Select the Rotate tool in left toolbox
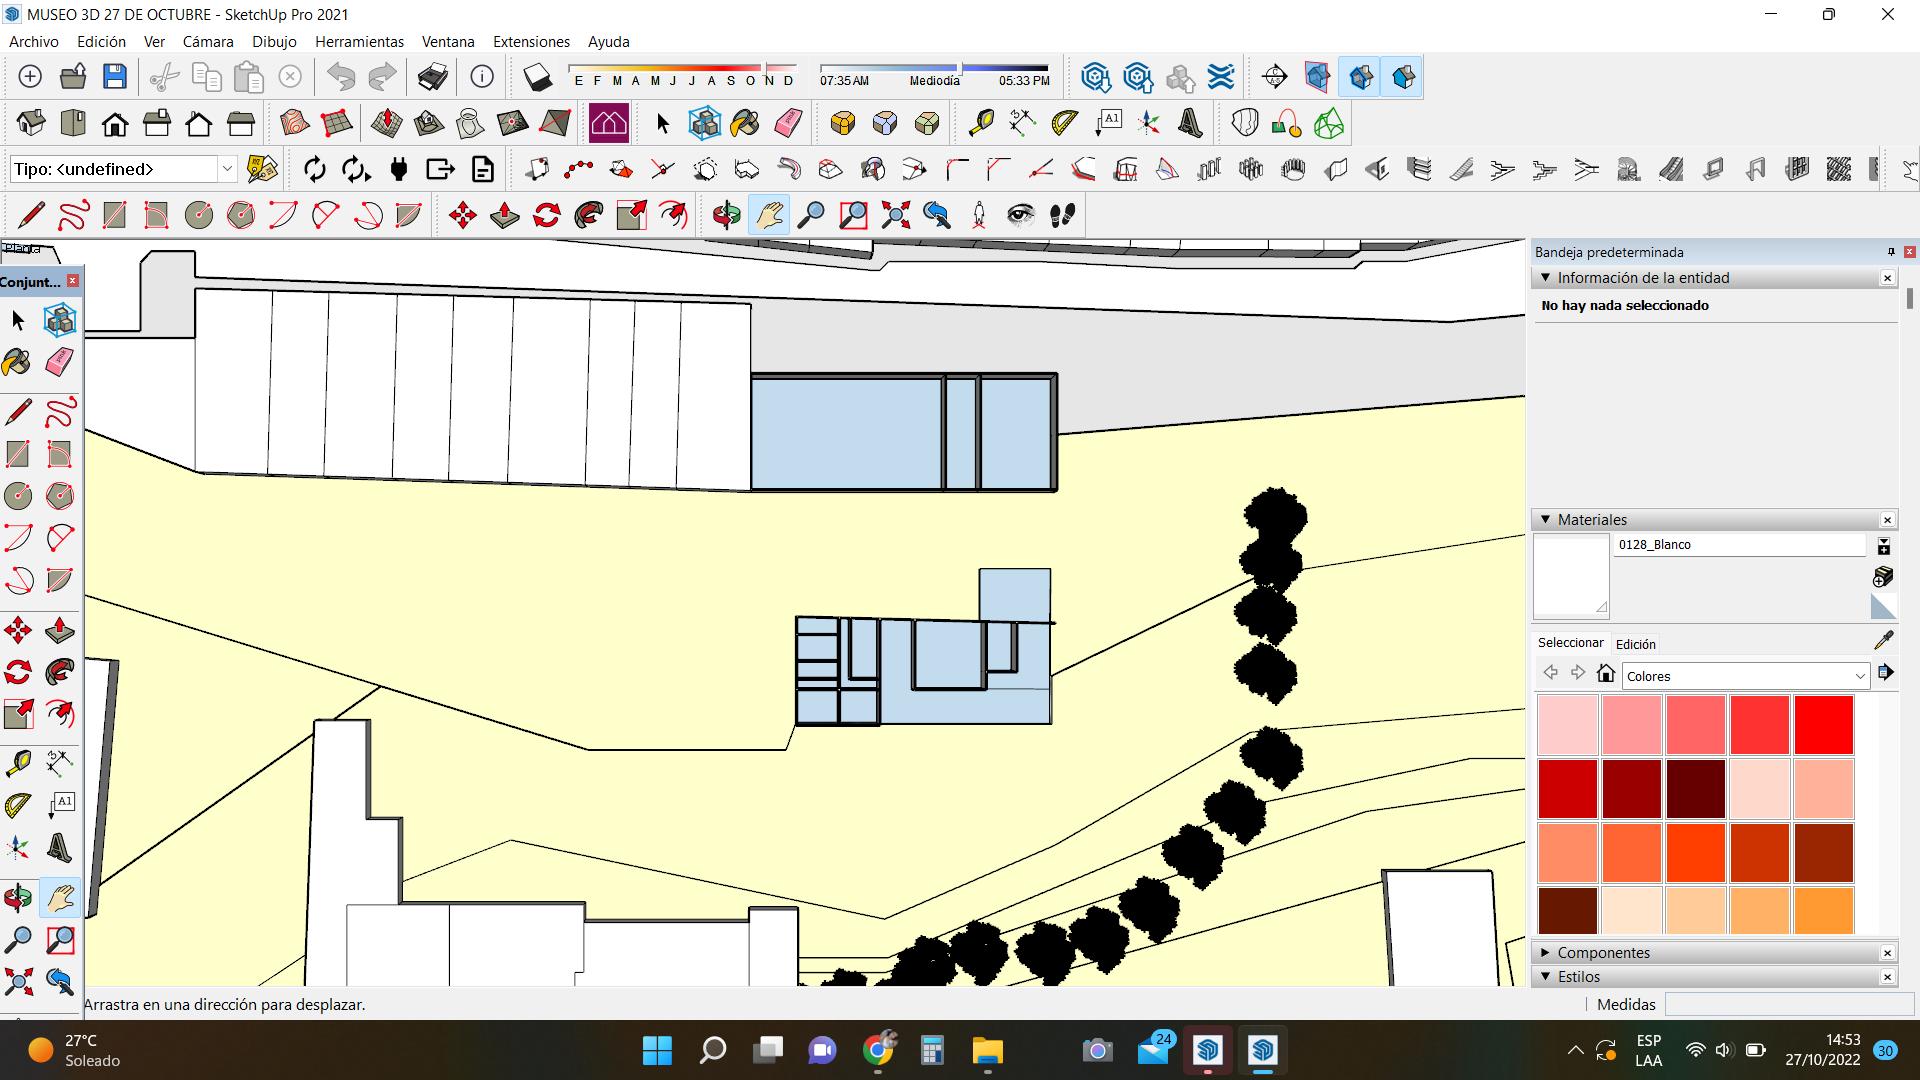 pos(18,672)
